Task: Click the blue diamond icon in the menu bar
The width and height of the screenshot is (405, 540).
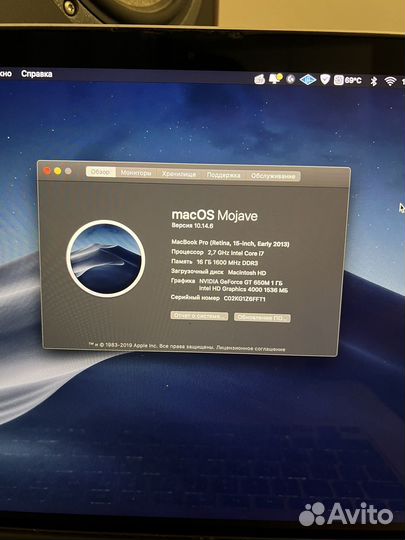Action: [308, 80]
